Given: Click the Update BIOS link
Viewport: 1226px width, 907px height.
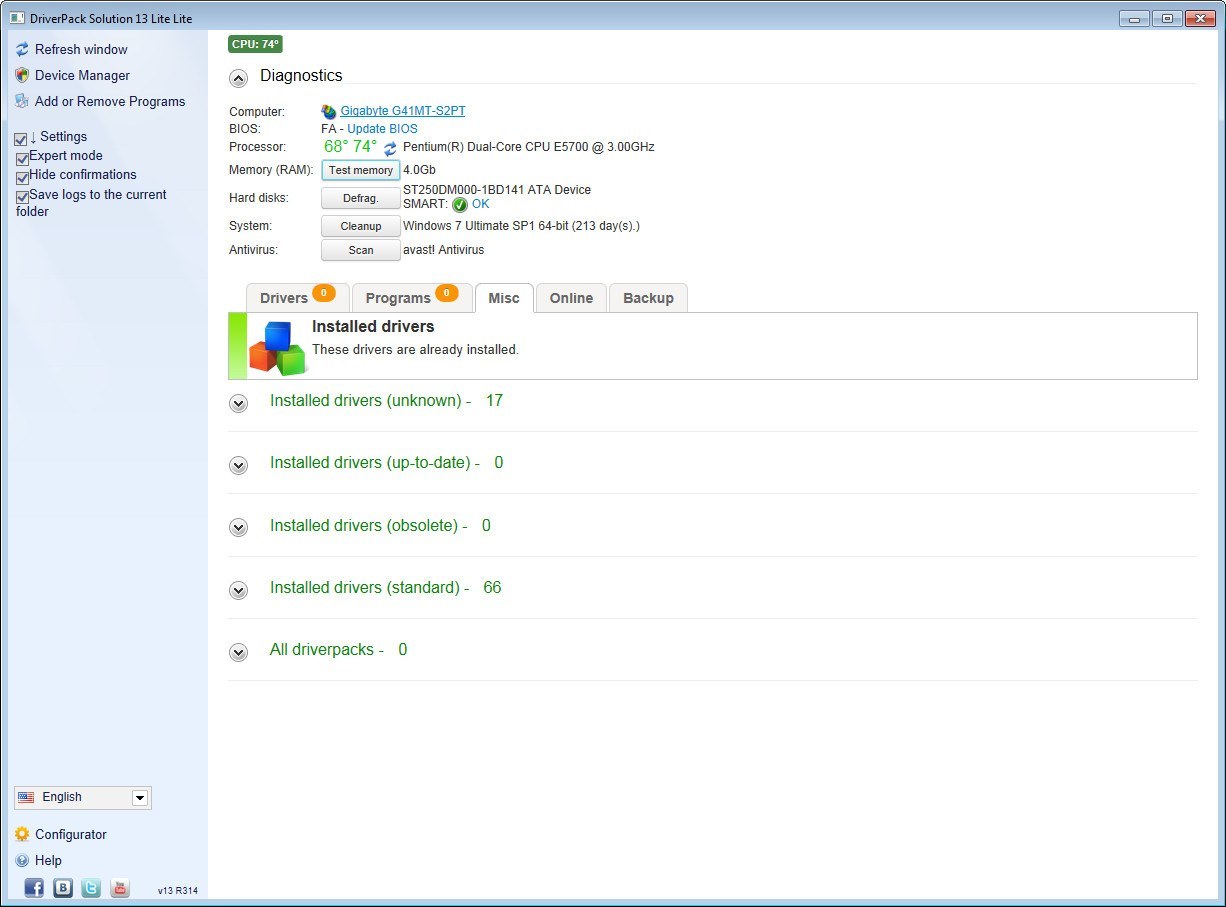Looking at the screenshot, I should click(382, 129).
